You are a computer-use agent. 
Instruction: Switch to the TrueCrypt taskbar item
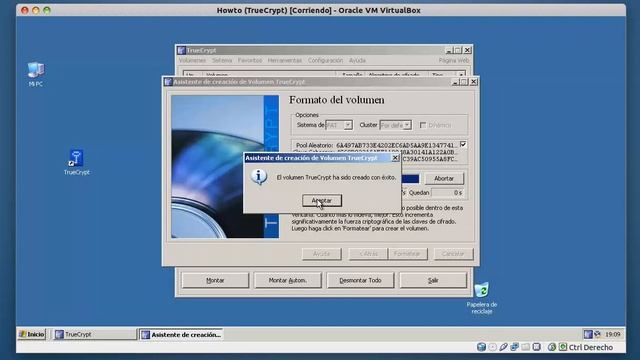pos(95,334)
